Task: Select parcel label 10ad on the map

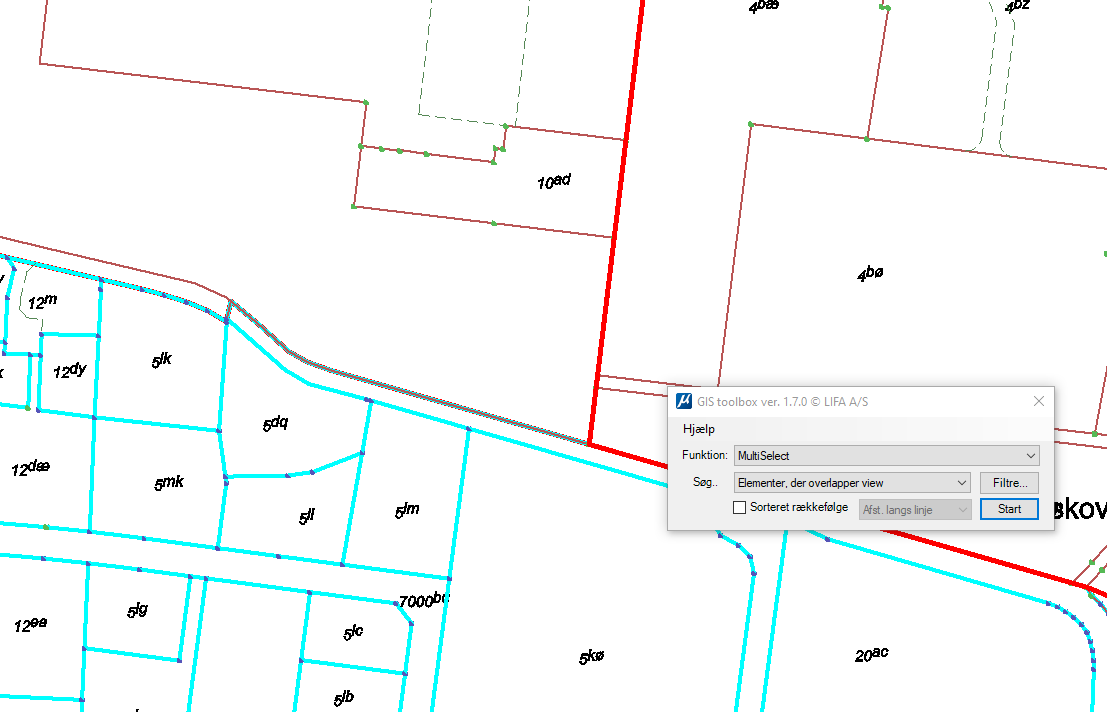Action: pos(553,182)
